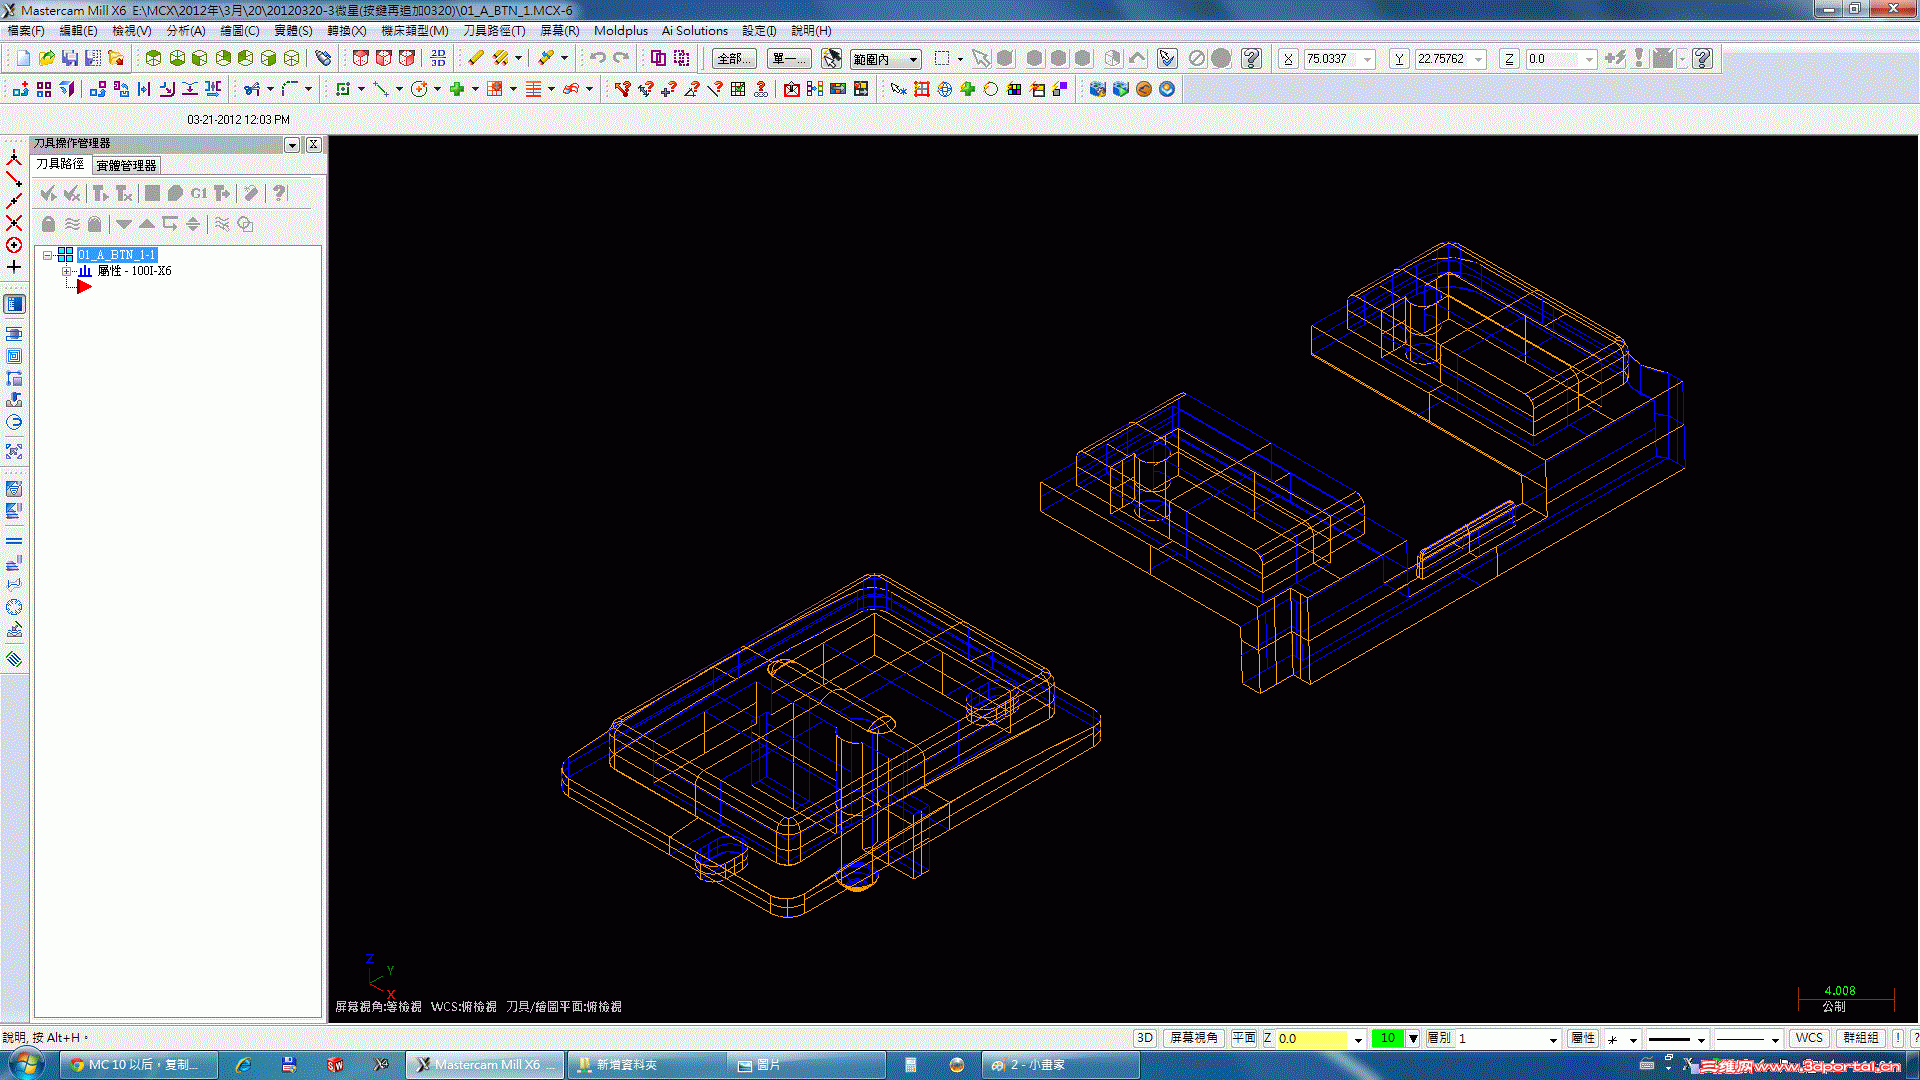Click the 2D/3D toggle icon
1920x1080 pixels.
[438, 59]
